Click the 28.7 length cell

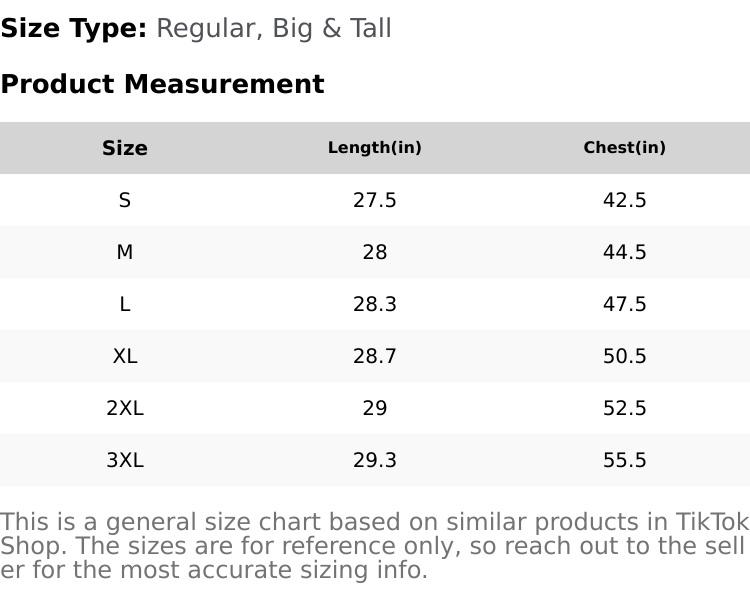point(375,356)
